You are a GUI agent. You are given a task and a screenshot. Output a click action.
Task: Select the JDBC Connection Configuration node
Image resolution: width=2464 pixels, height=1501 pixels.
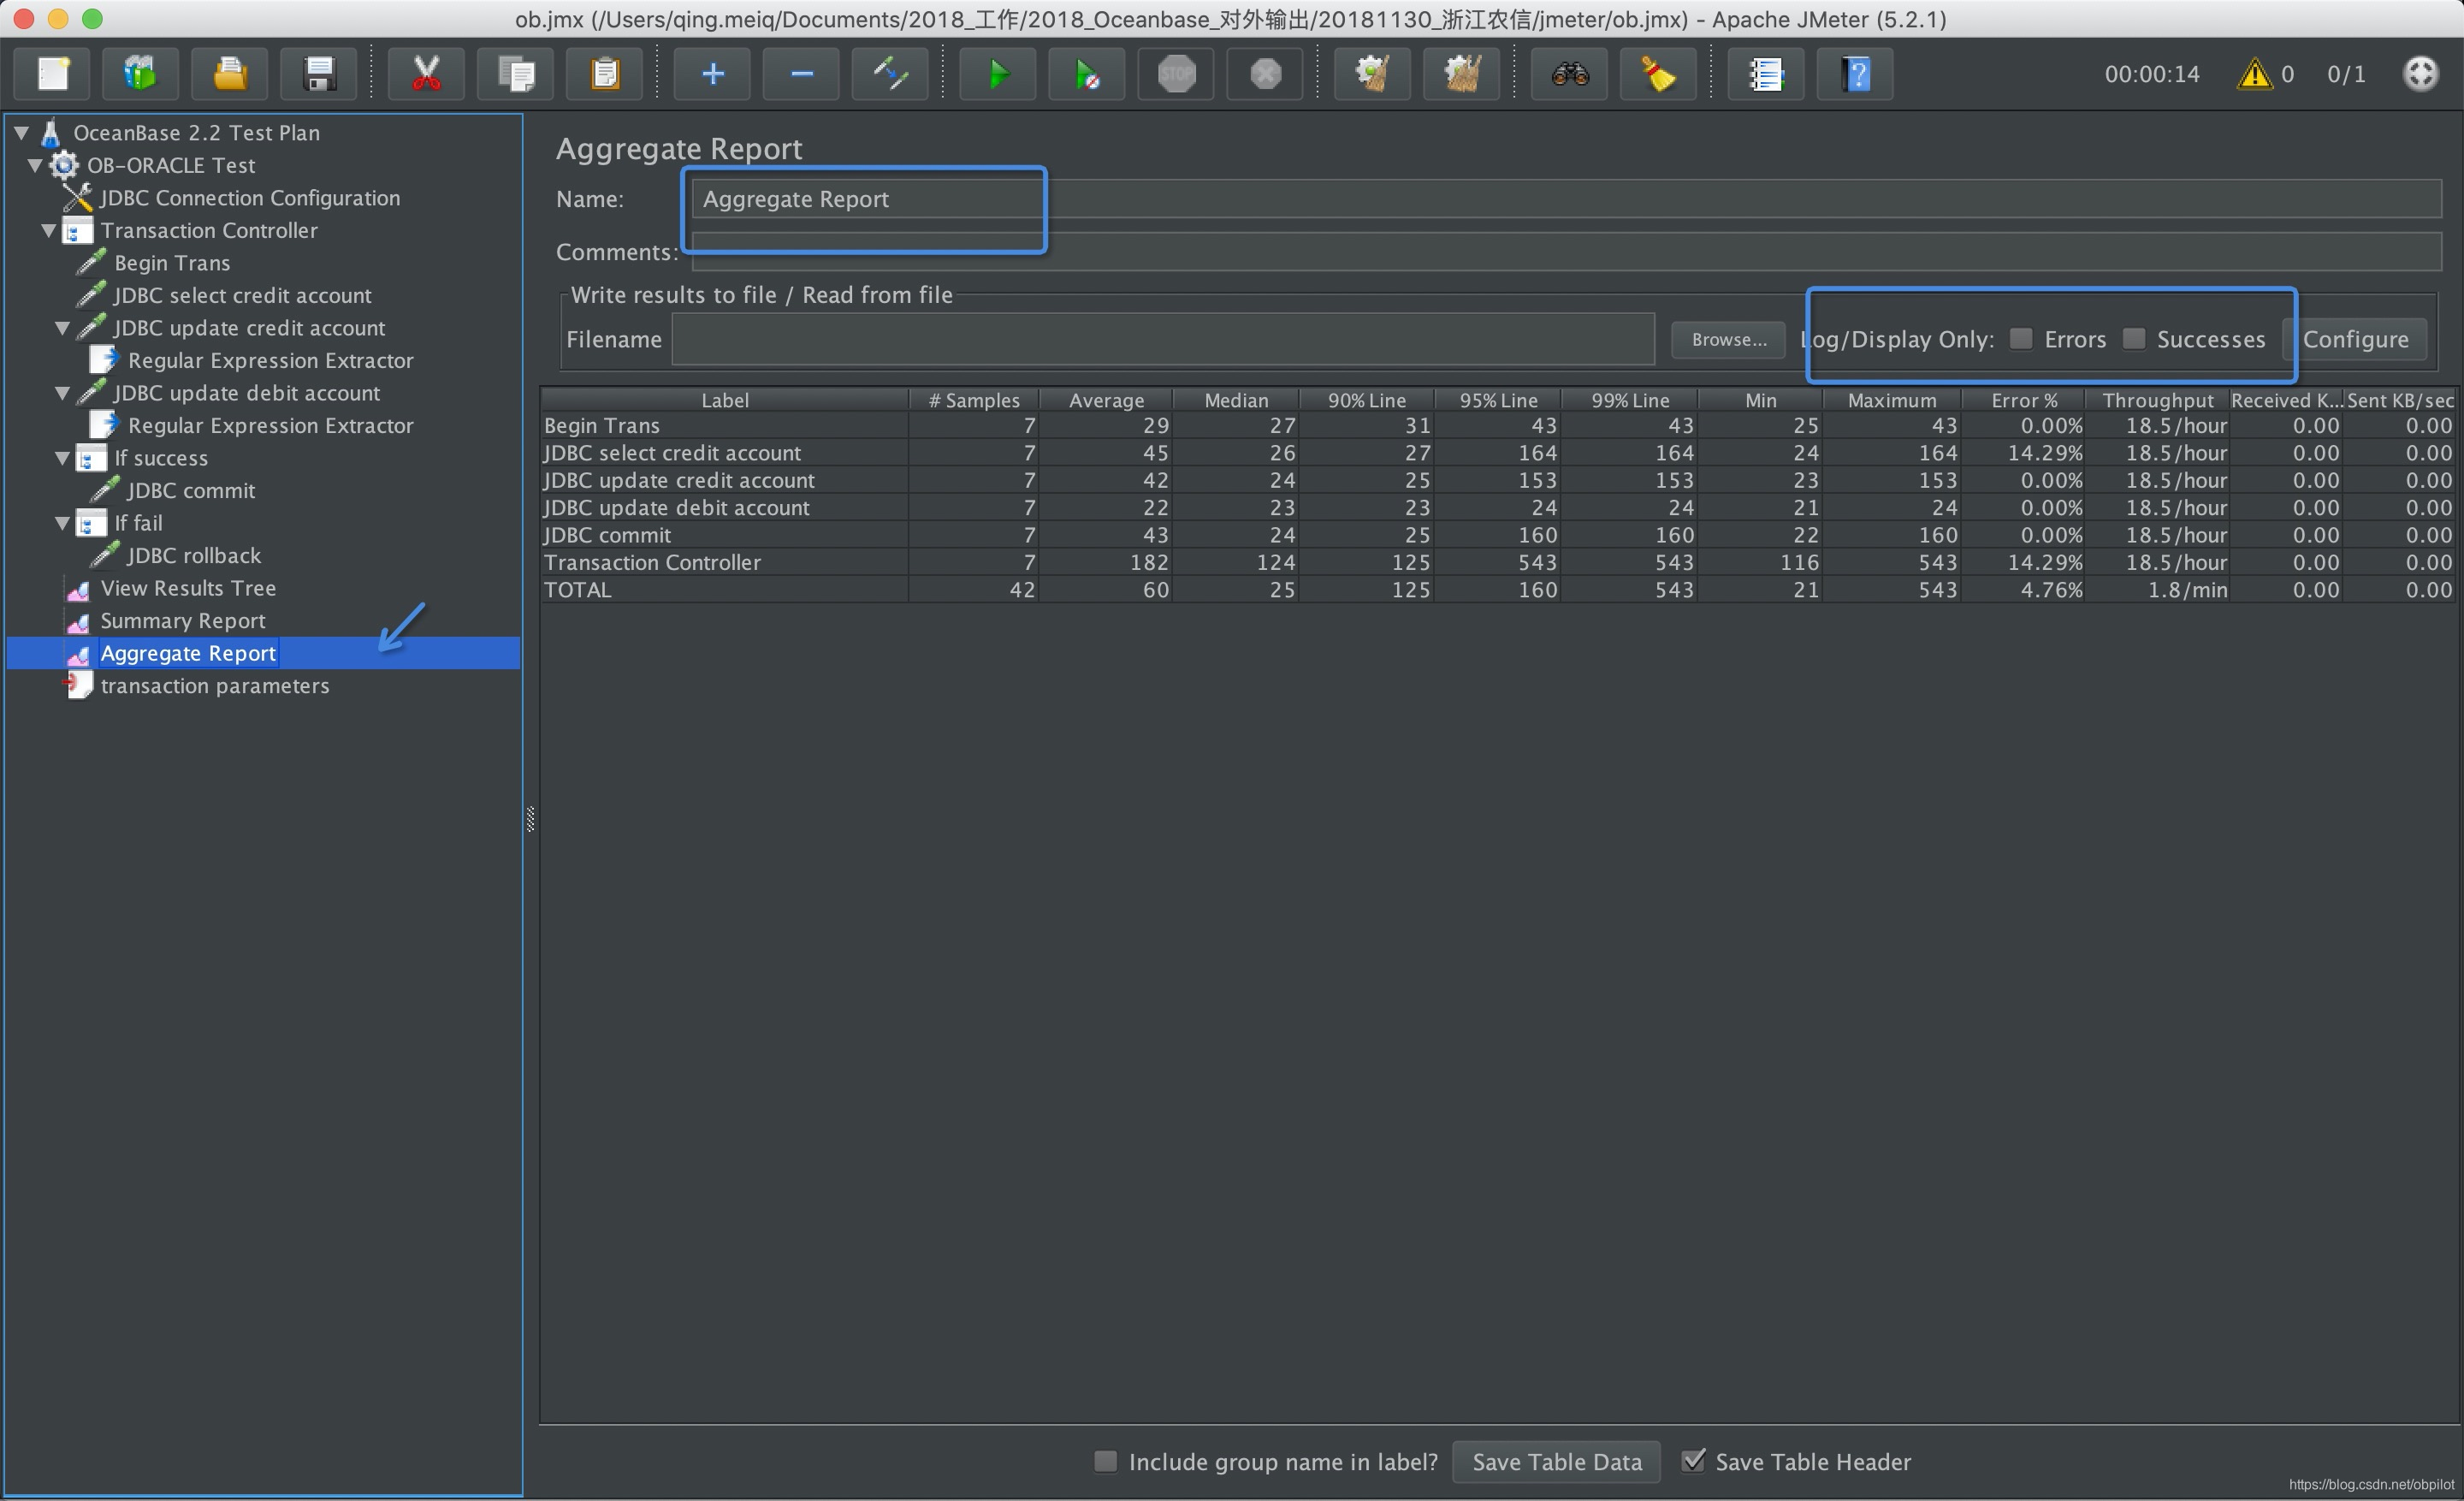click(250, 198)
